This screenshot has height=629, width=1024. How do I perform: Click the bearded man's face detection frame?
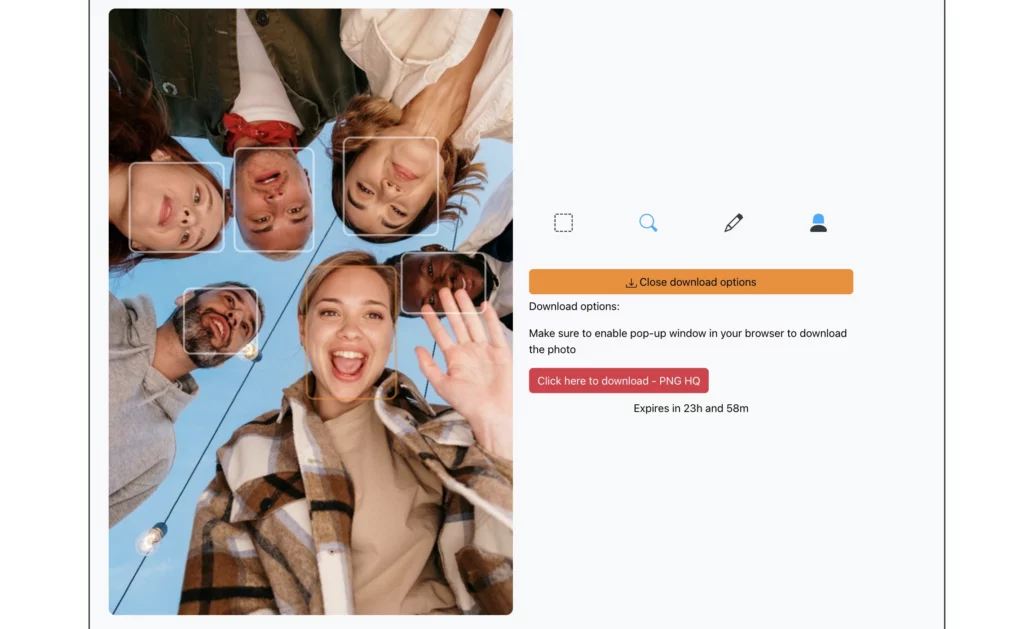tap(224, 323)
